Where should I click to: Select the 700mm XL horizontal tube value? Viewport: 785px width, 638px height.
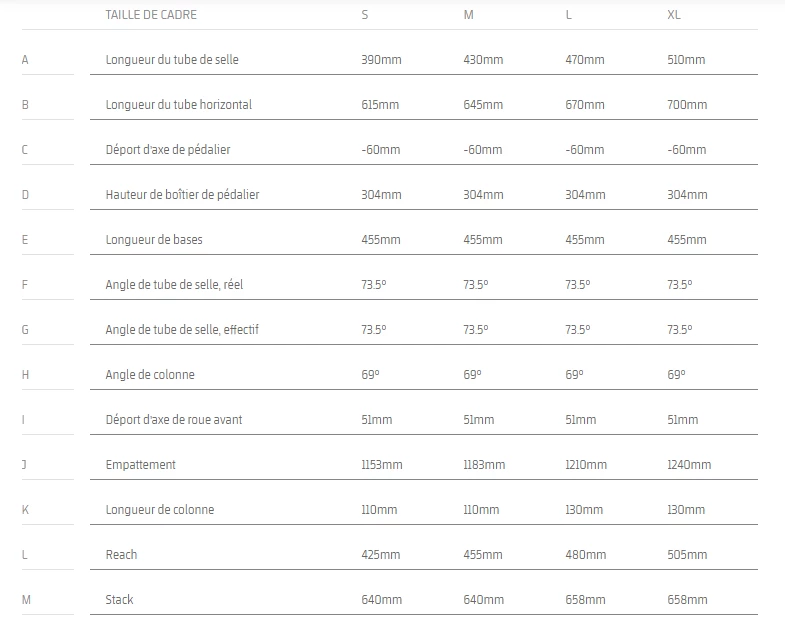click(687, 105)
